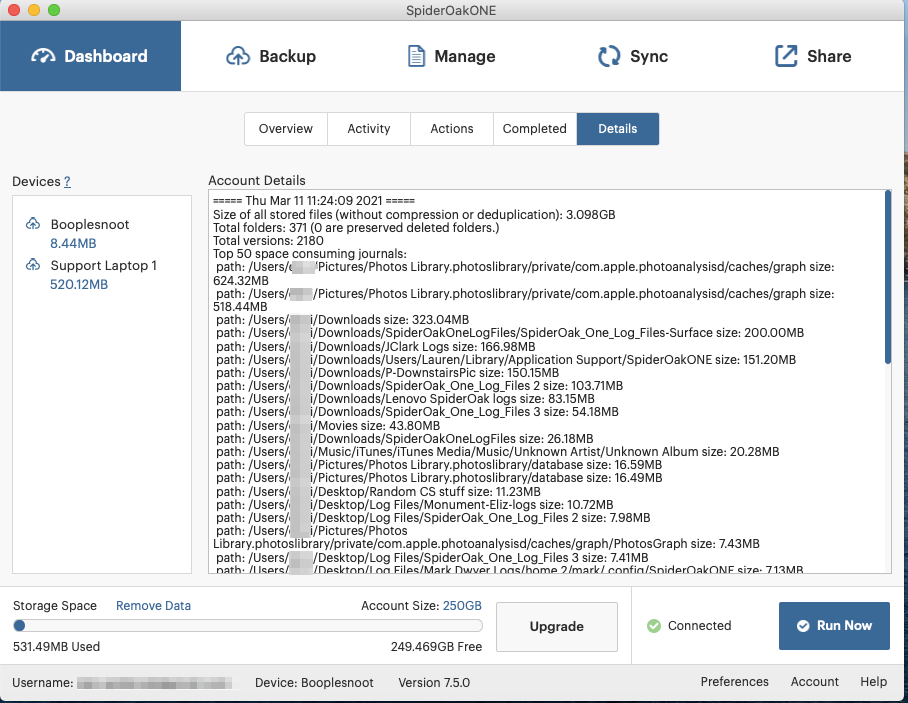Click the Movies size: 43.80MB line
The height and width of the screenshot is (703, 908).
(328, 426)
